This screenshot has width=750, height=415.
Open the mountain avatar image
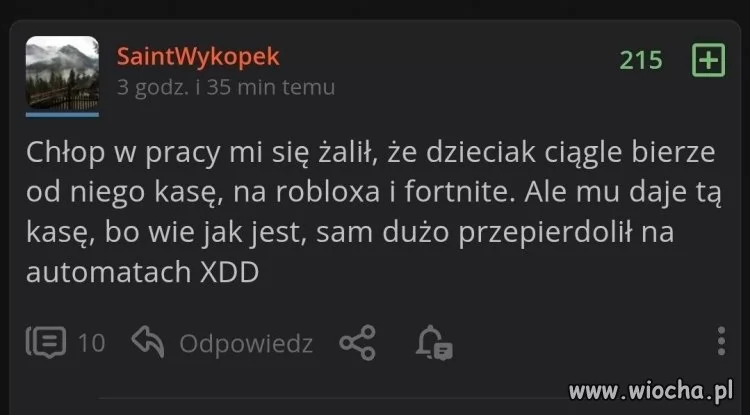click(62, 73)
